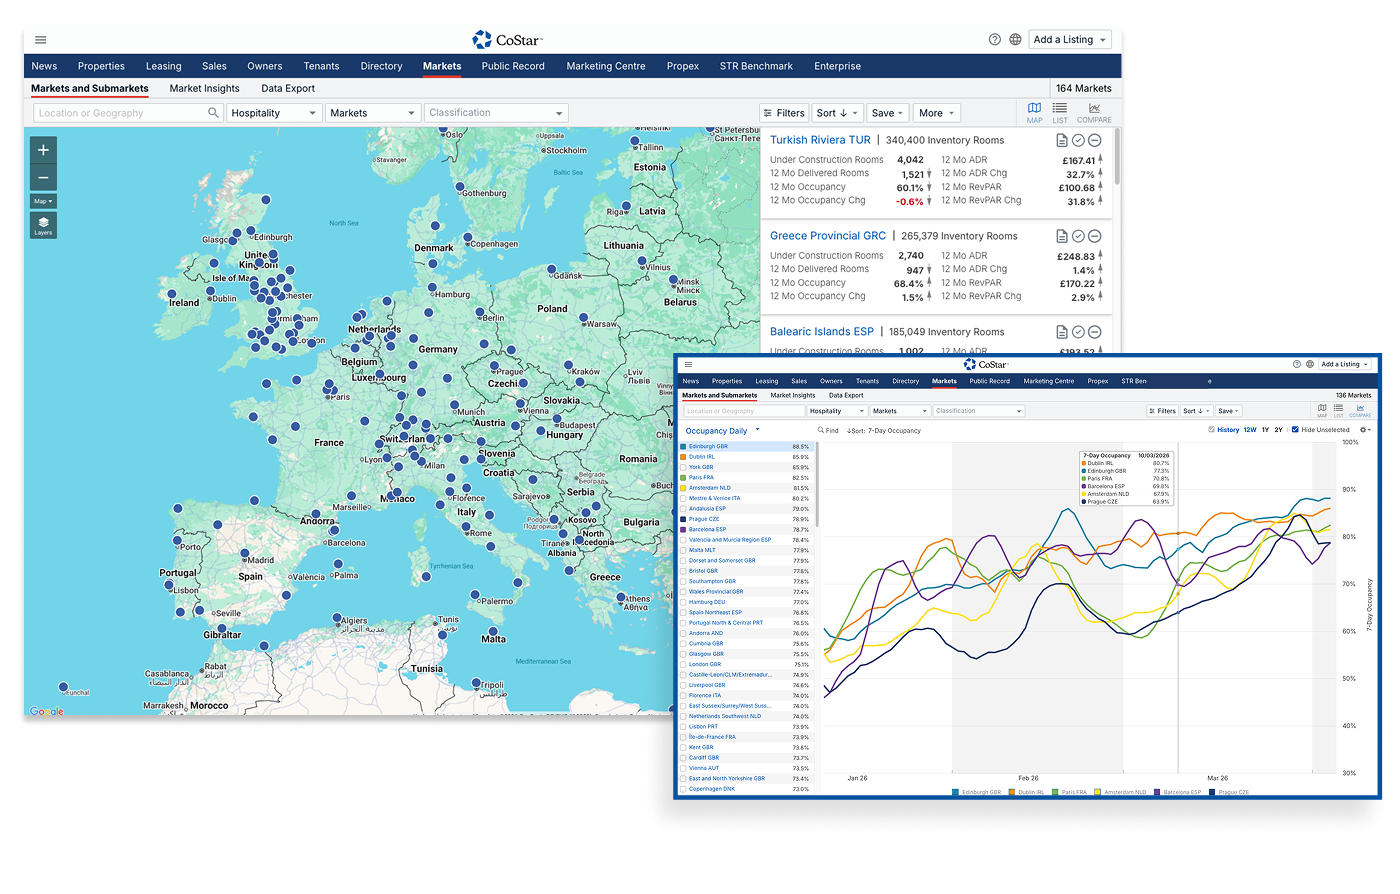Open the Layers panel on the map
This screenshot has height=894, width=1400.
[43, 225]
